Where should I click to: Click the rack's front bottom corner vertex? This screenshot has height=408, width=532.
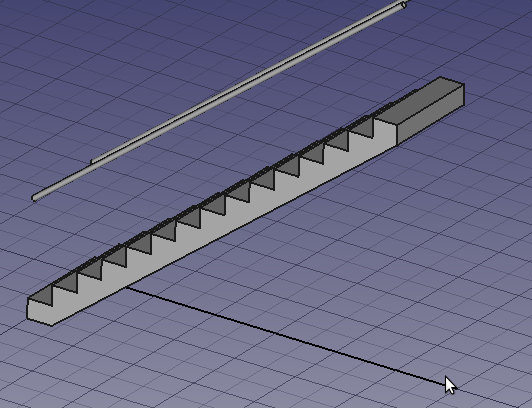click(52, 326)
